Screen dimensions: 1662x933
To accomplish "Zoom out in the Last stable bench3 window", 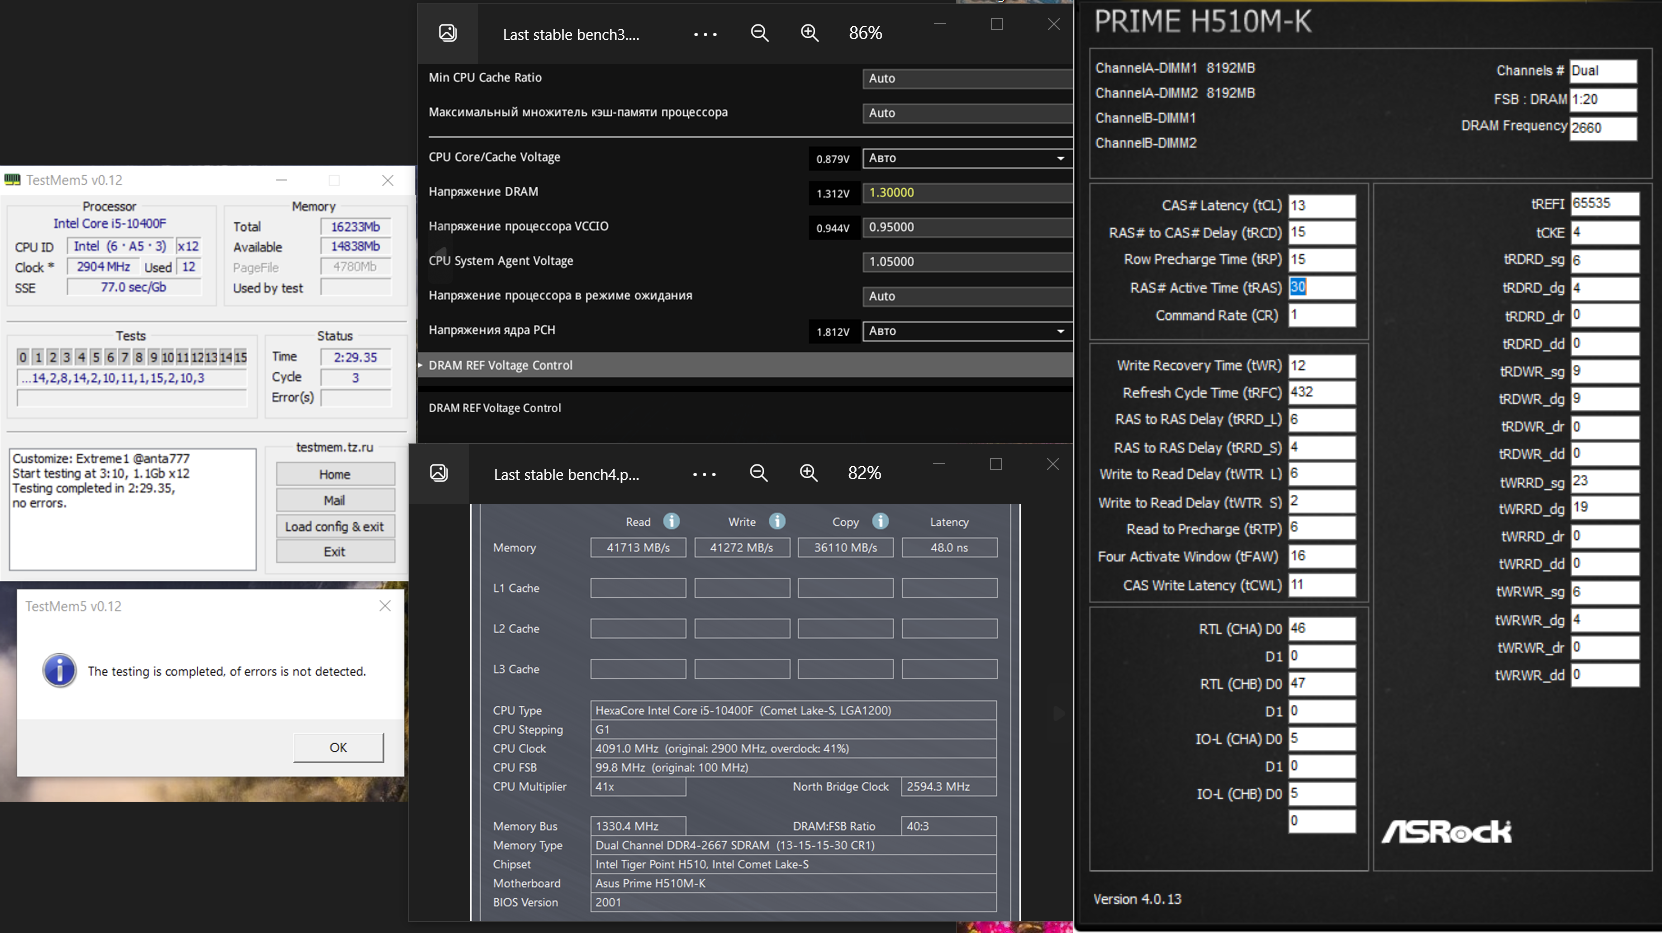I will coord(760,33).
